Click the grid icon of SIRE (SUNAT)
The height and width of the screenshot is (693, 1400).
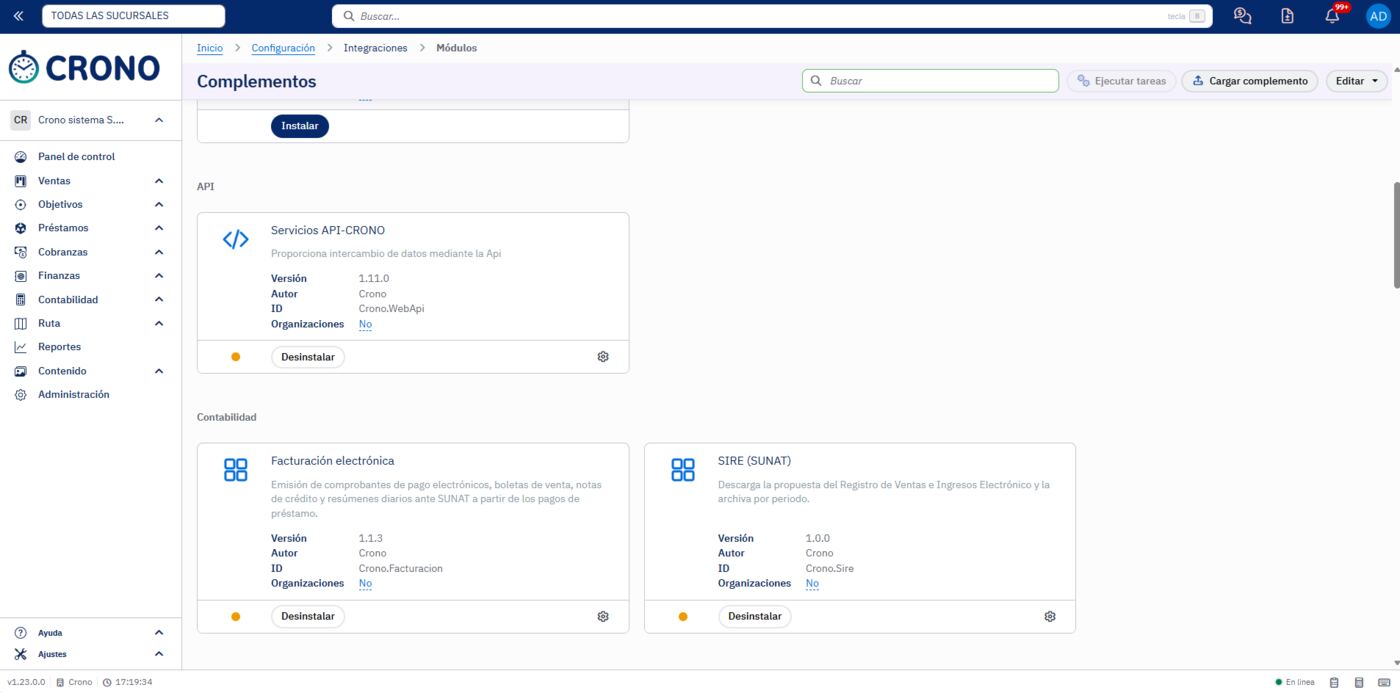[683, 470]
